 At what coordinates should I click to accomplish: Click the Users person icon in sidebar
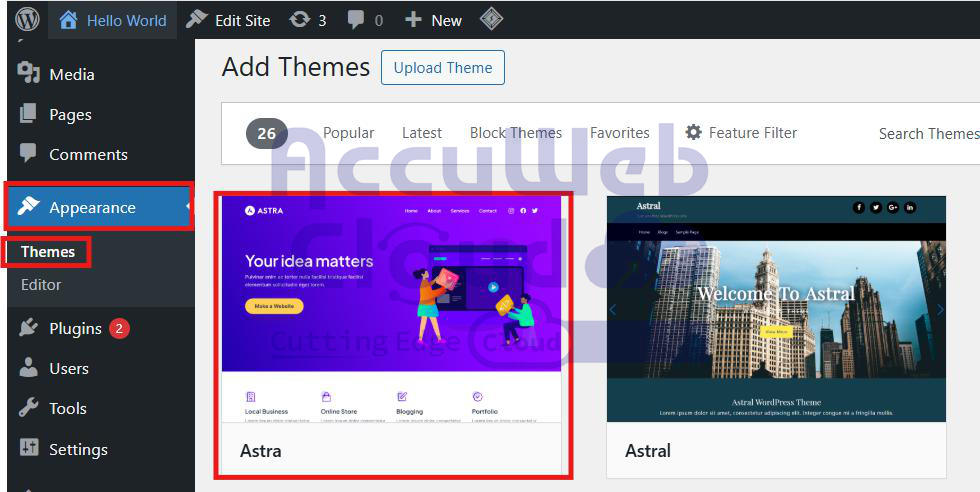point(28,368)
